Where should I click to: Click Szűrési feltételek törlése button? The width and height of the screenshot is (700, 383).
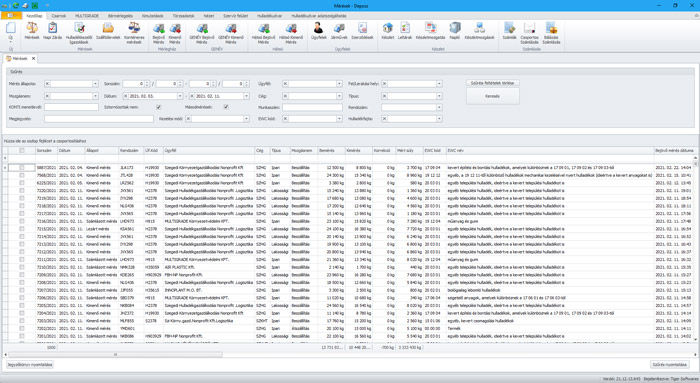coord(492,83)
